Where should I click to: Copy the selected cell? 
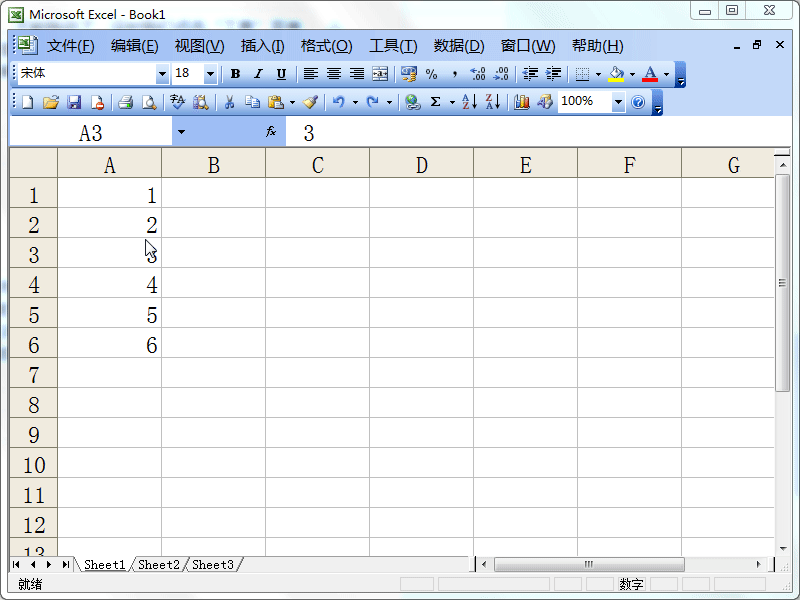pyautogui.click(x=253, y=102)
